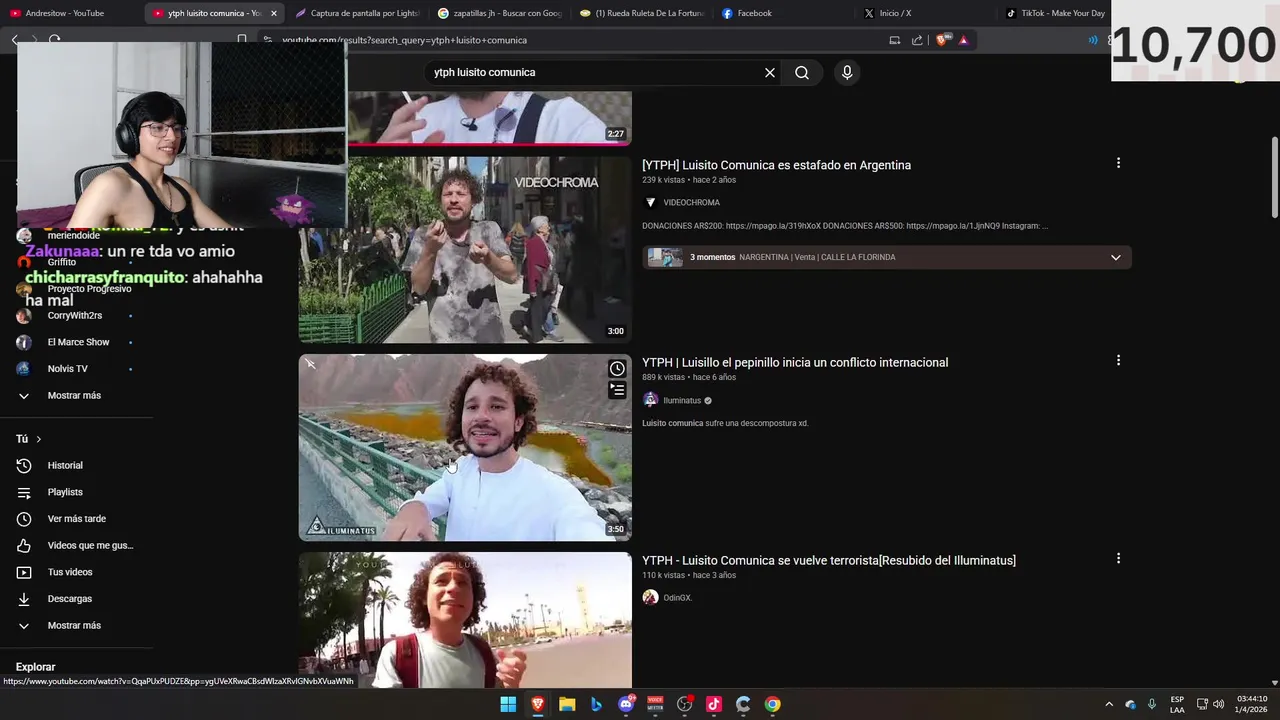Open the Tú section chevron
The image size is (1280, 720).
39,439
